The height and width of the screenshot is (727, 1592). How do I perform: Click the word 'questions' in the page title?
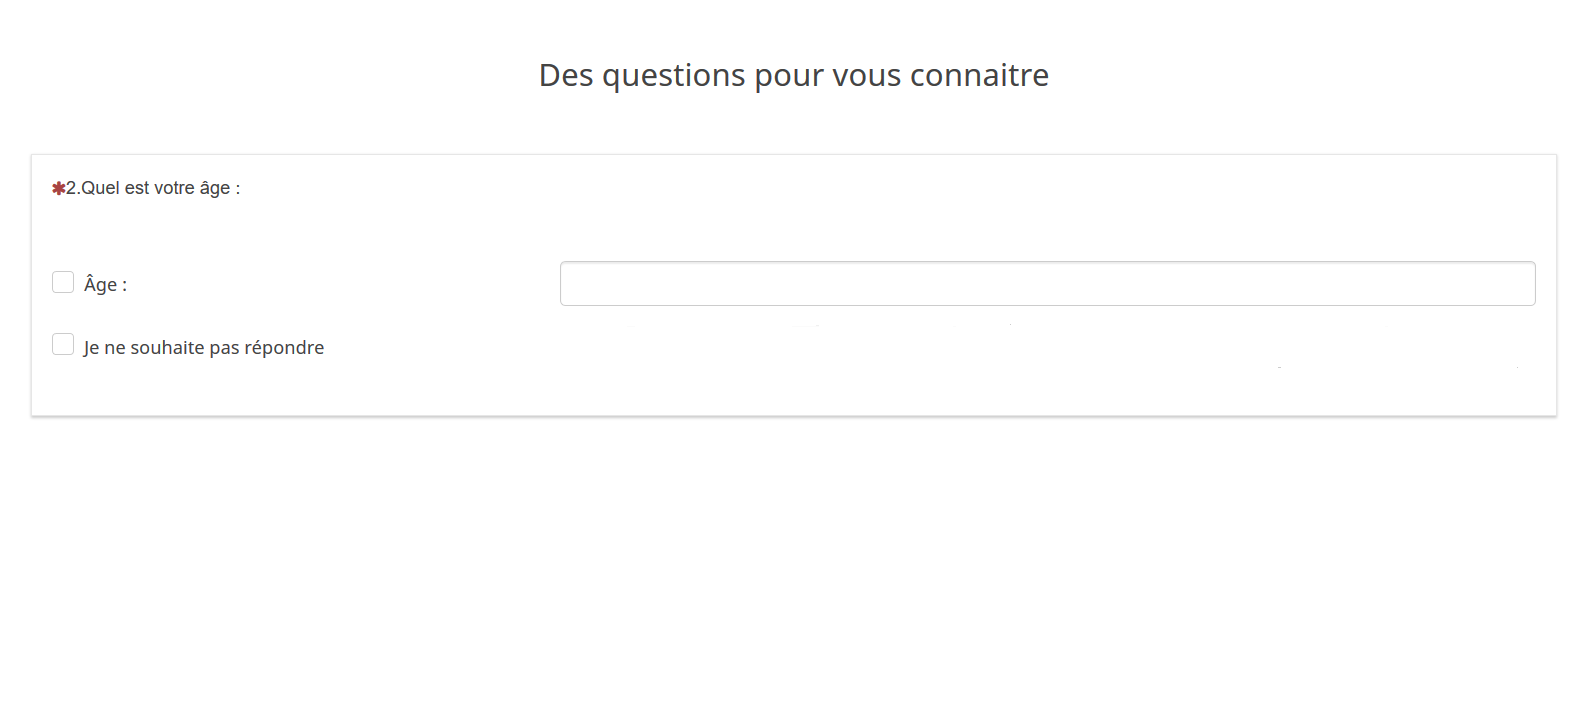pyautogui.click(x=673, y=76)
